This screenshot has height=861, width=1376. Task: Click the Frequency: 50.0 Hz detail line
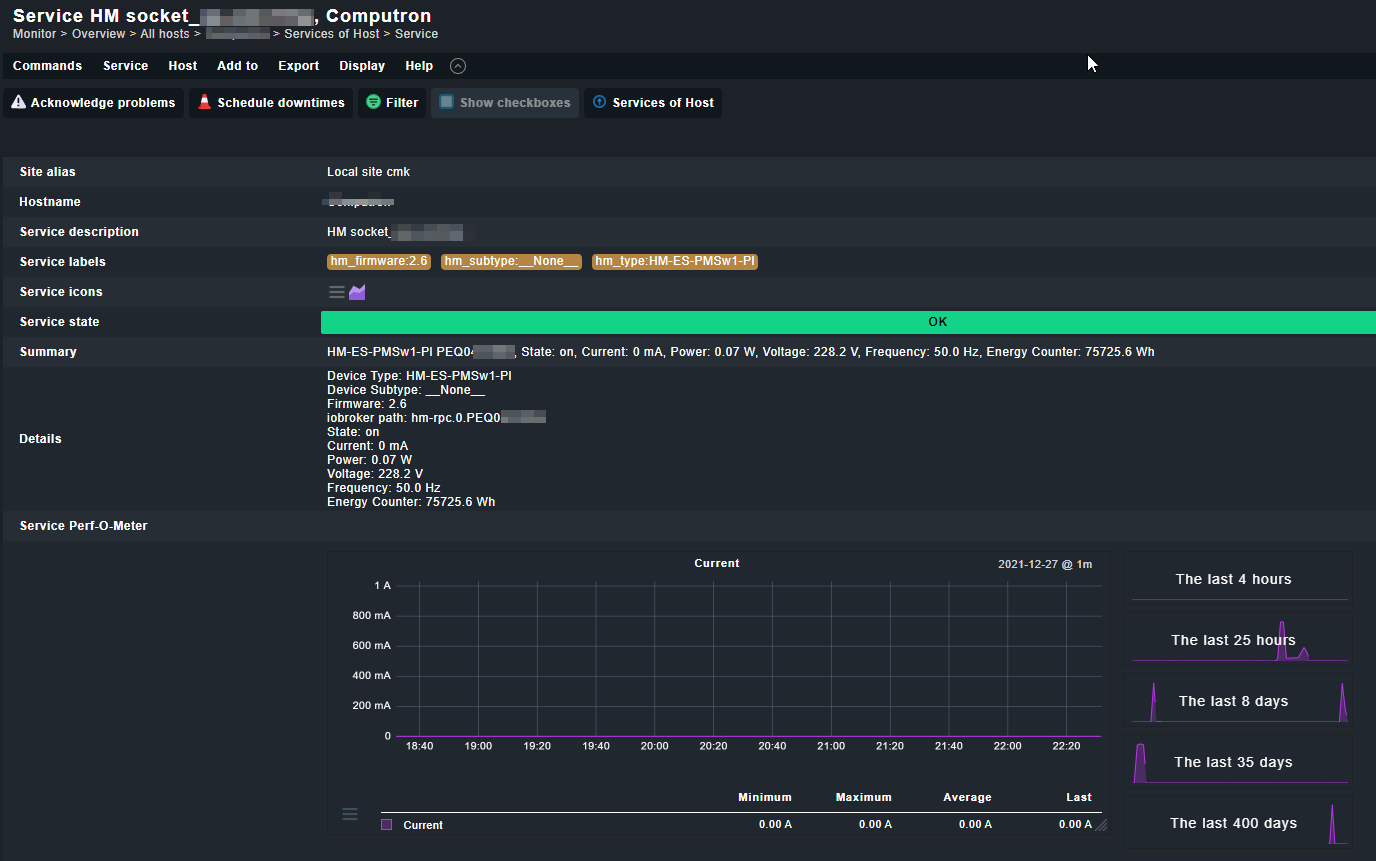point(384,488)
